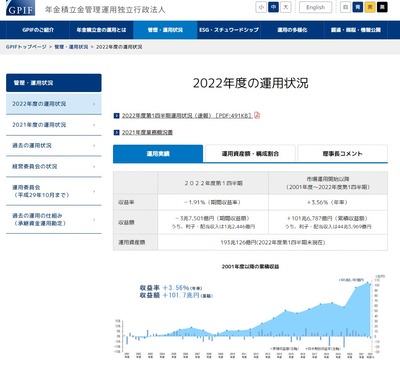Select 2021年度の運用状況 in sidebar
The height and width of the screenshot is (368, 400).
point(54,125)
